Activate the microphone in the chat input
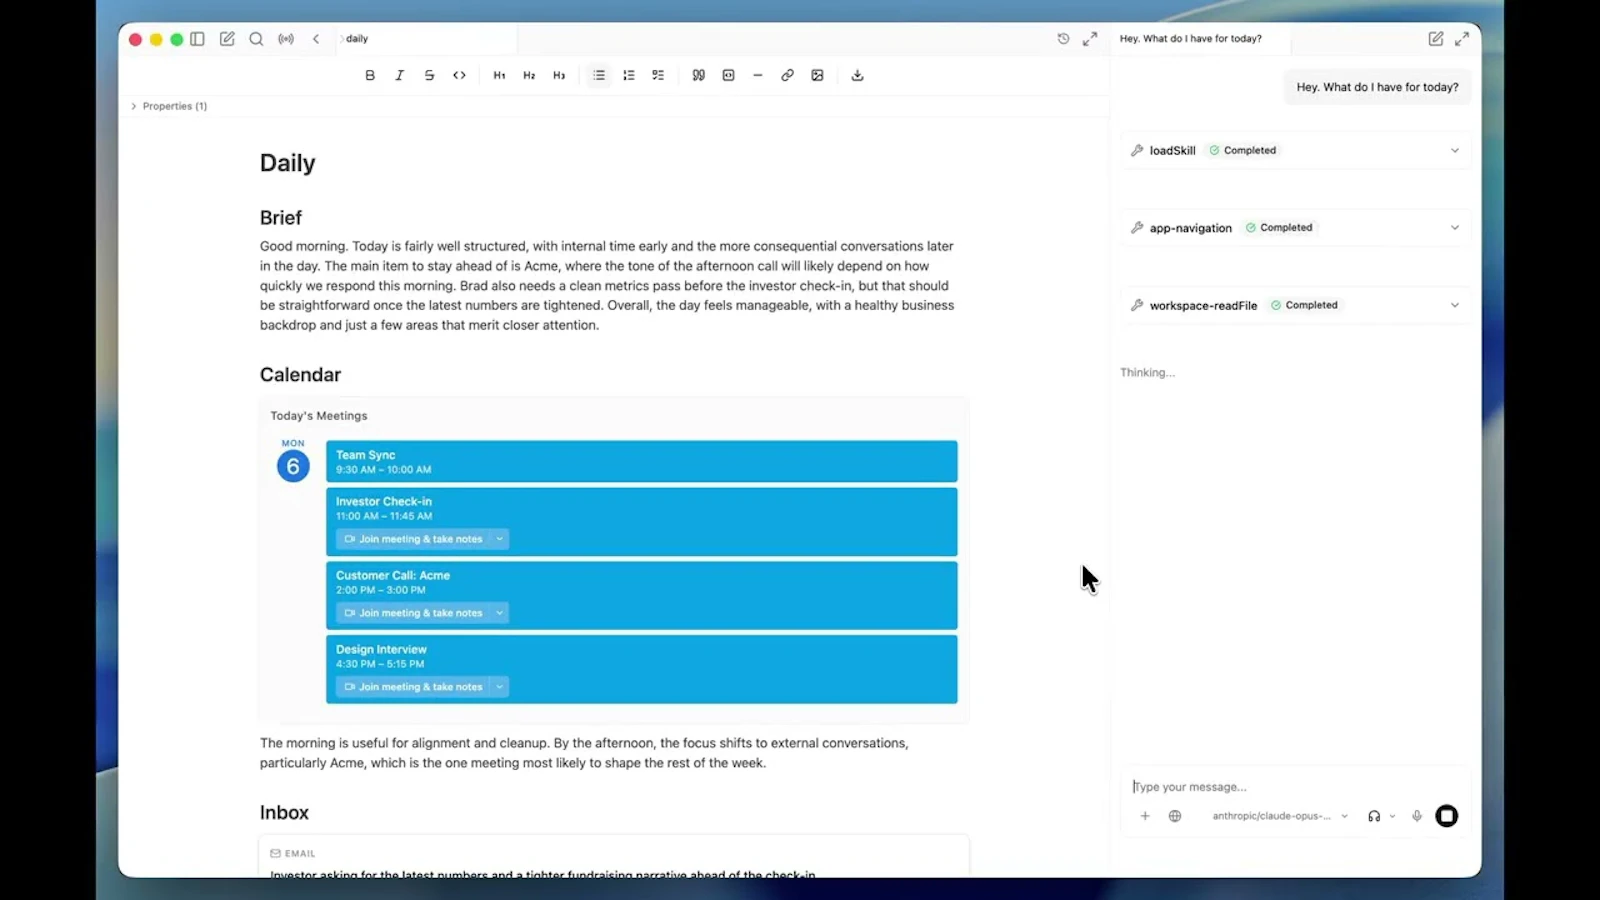Image resolution: width=1600 pixels, height=900 pixels. 1417,816
